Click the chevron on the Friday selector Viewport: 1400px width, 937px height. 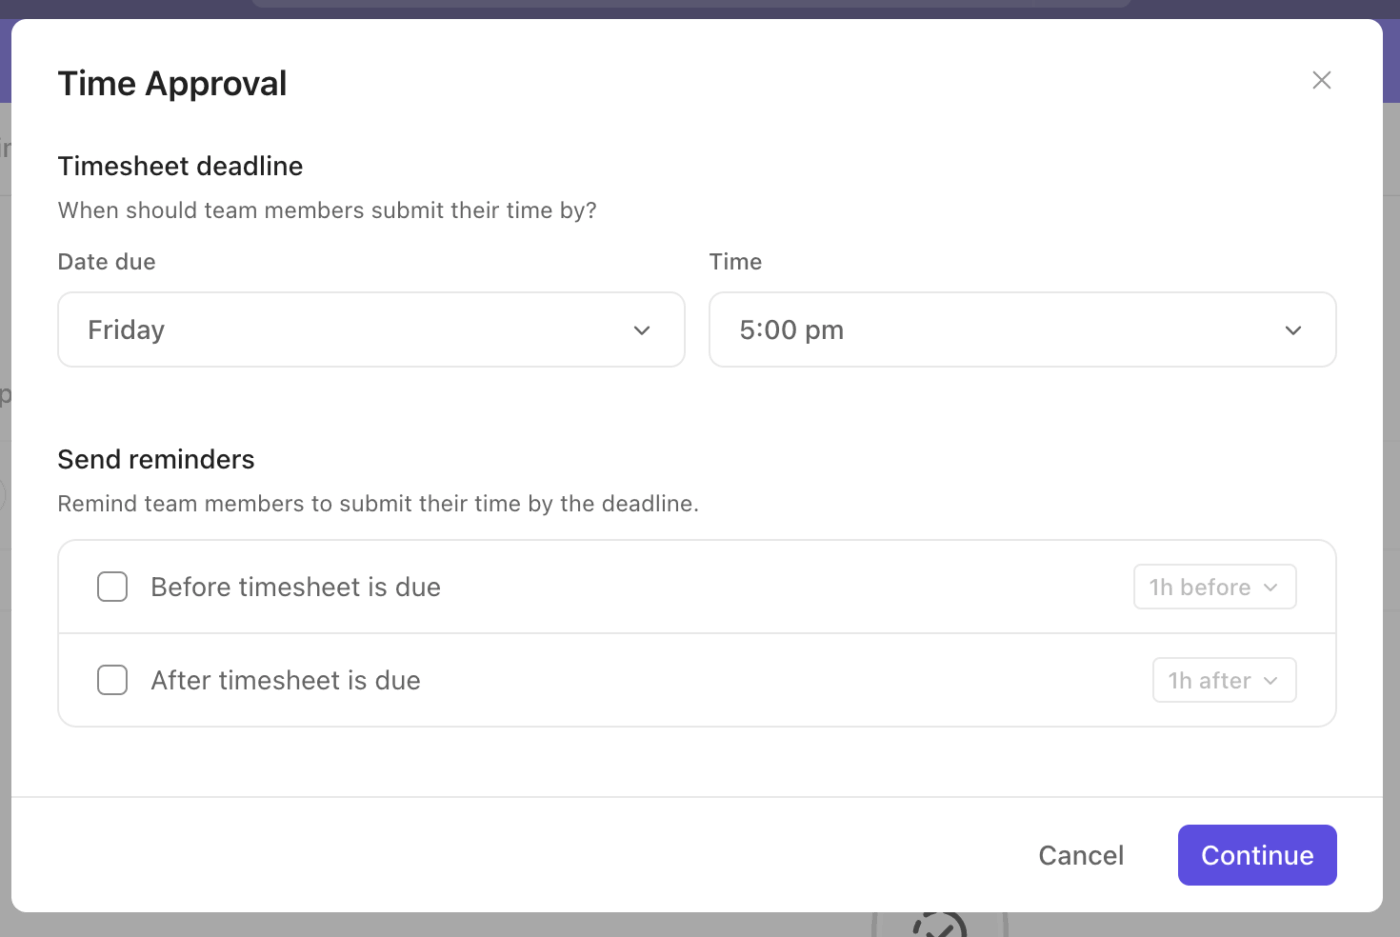pos(641,329)
